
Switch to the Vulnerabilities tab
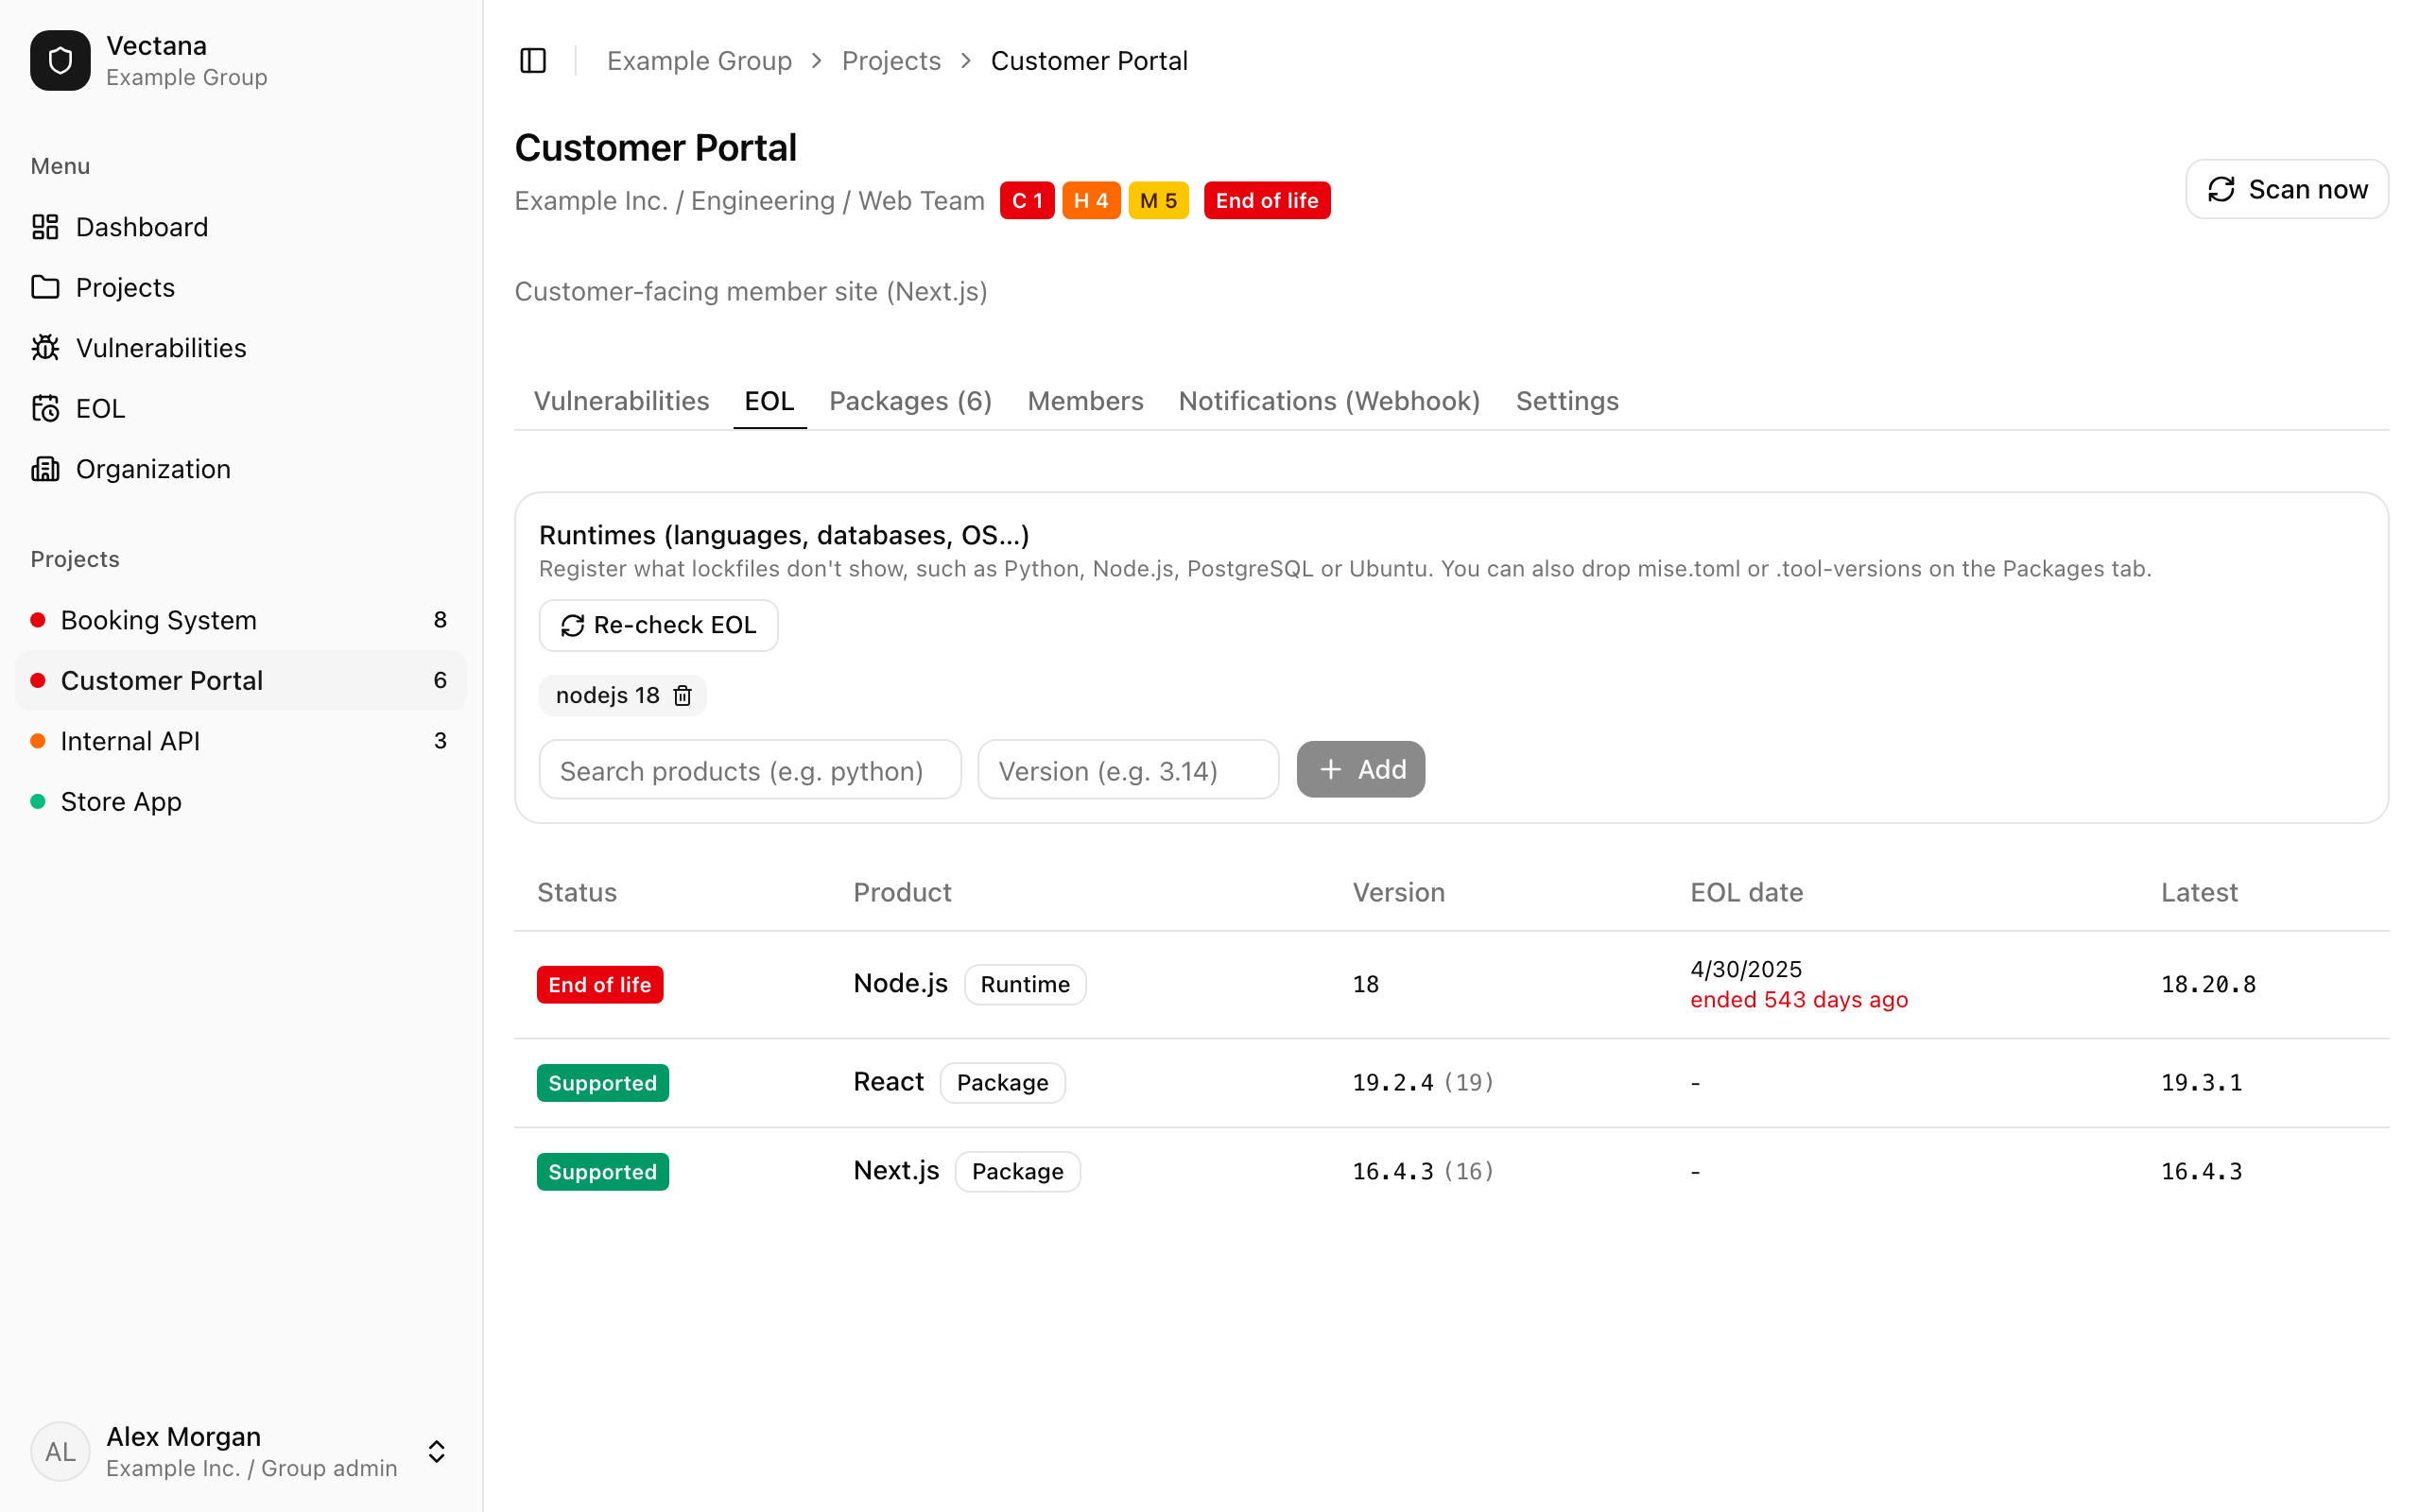tap(621, 401)
